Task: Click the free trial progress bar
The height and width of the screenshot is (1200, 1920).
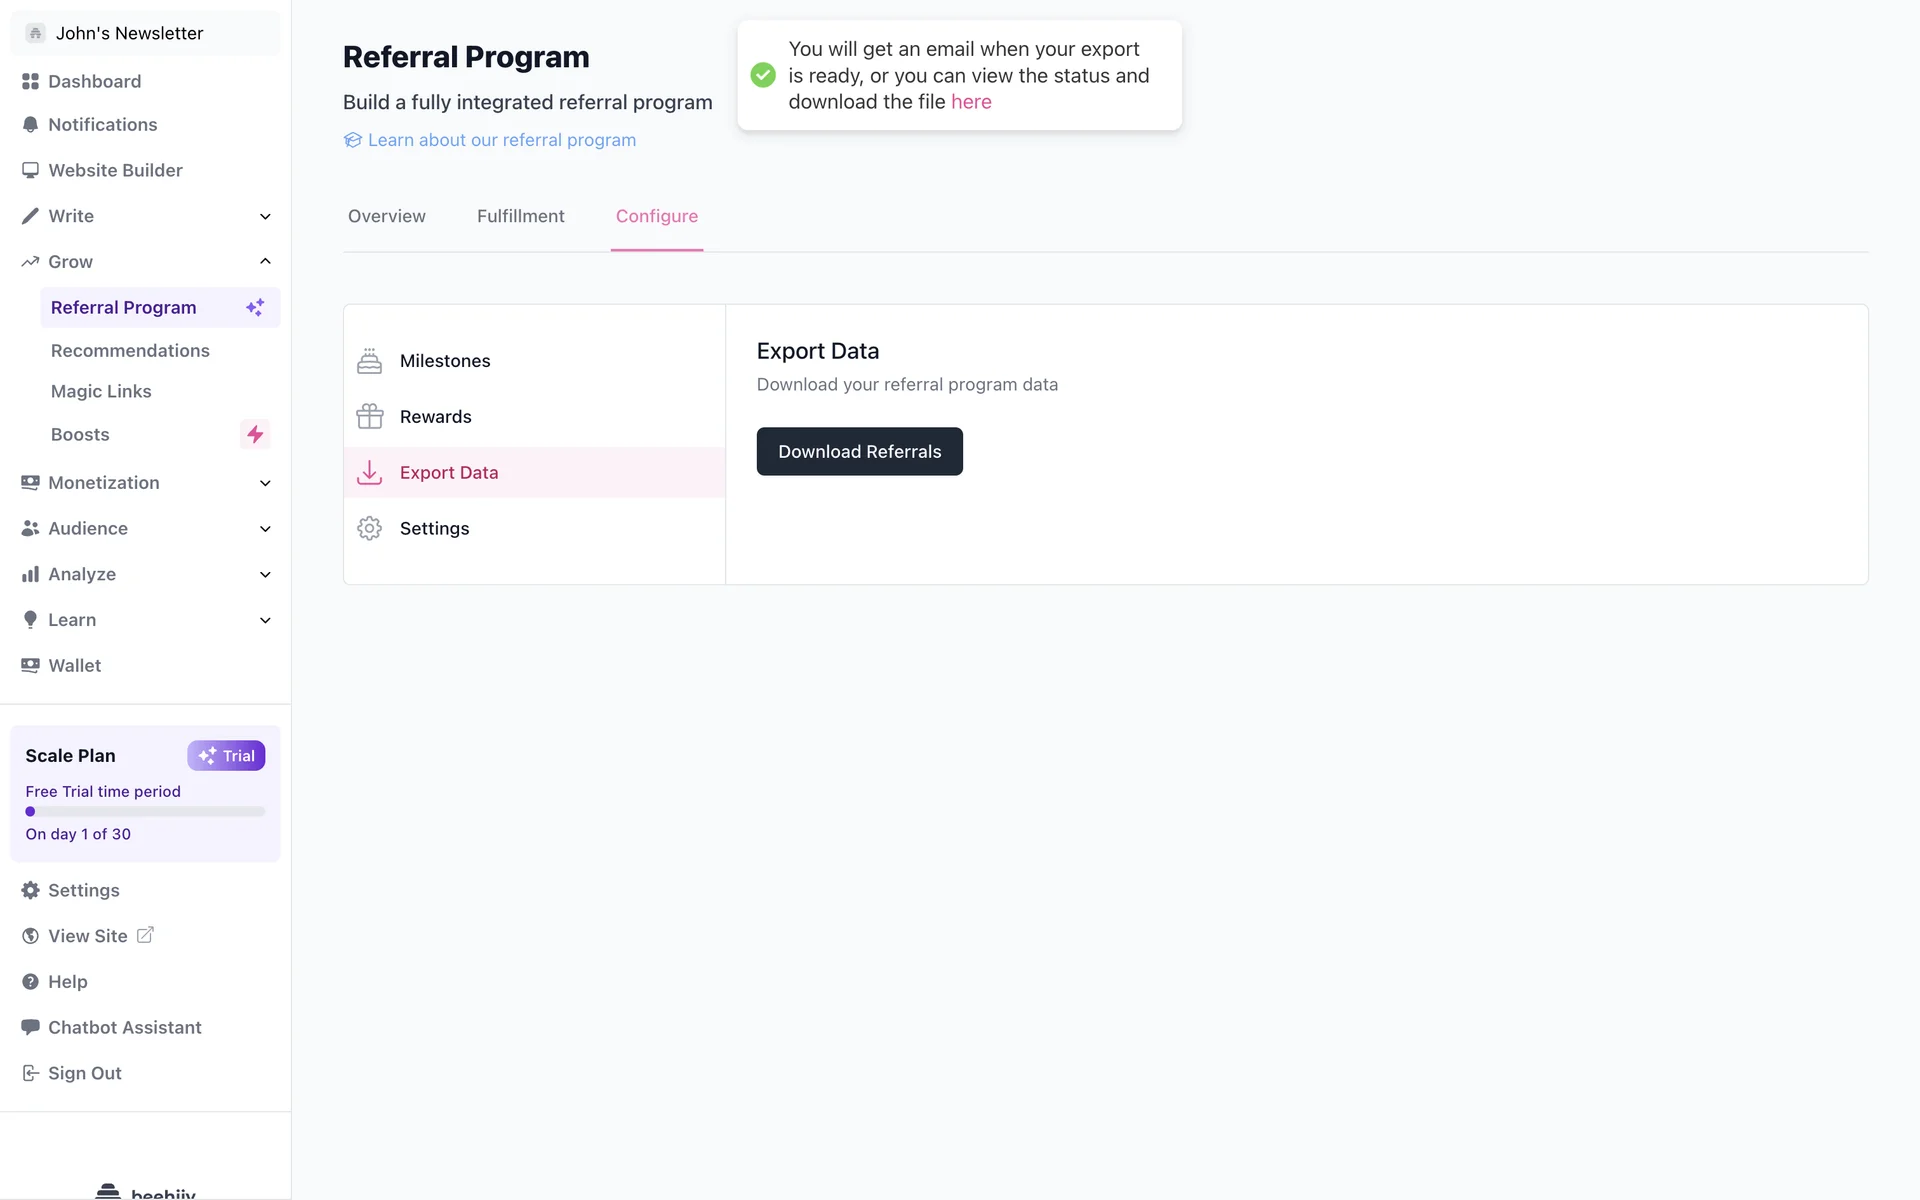Action: click(x=145, y=812)
